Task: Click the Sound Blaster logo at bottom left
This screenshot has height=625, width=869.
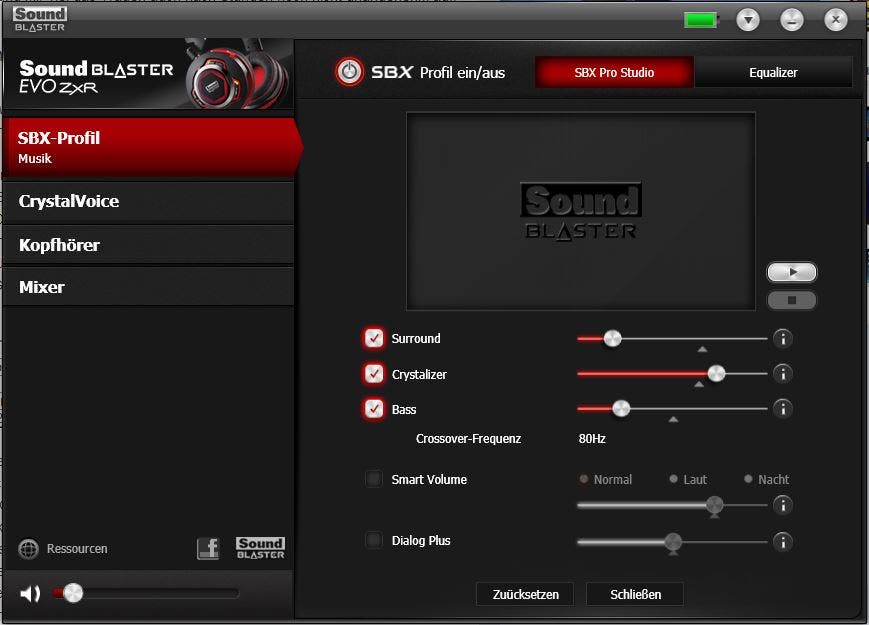Action: tap(260, 549)
